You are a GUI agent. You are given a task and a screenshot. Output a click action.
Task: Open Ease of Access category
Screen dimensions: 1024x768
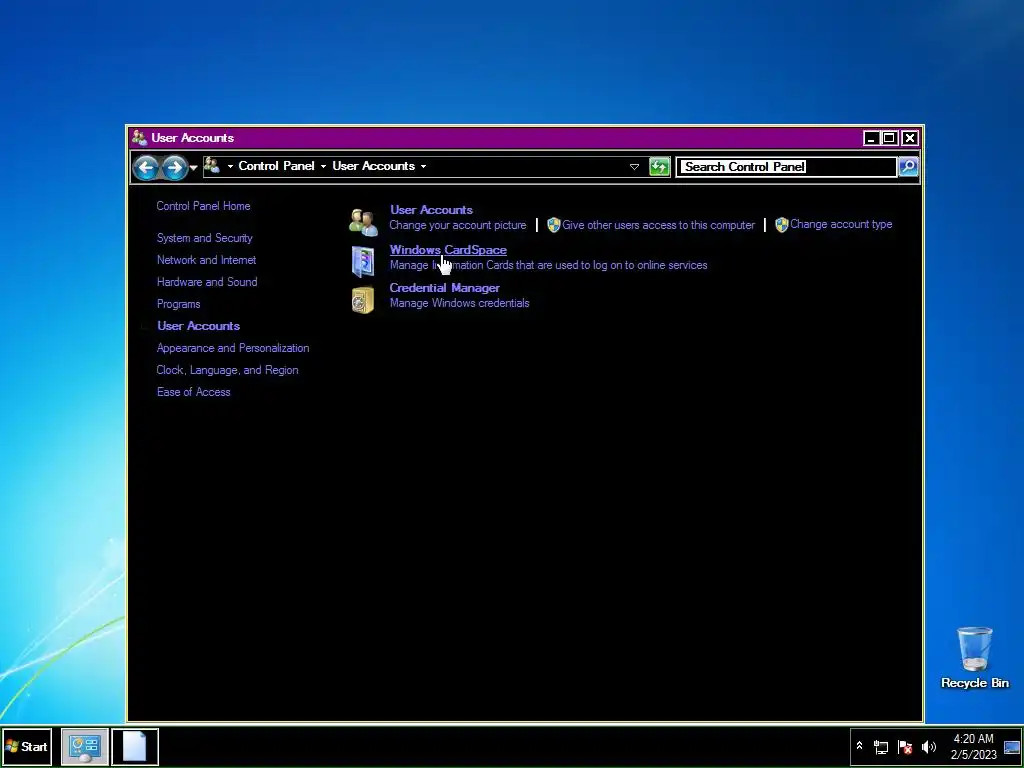click(193, 392)
